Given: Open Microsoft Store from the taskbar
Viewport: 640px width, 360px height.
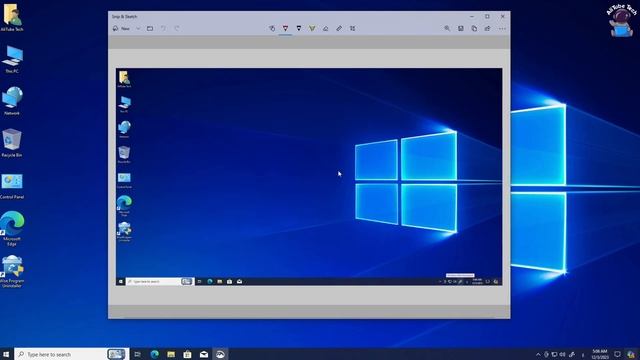Looking at the screenshot, I should click(187, 354).
